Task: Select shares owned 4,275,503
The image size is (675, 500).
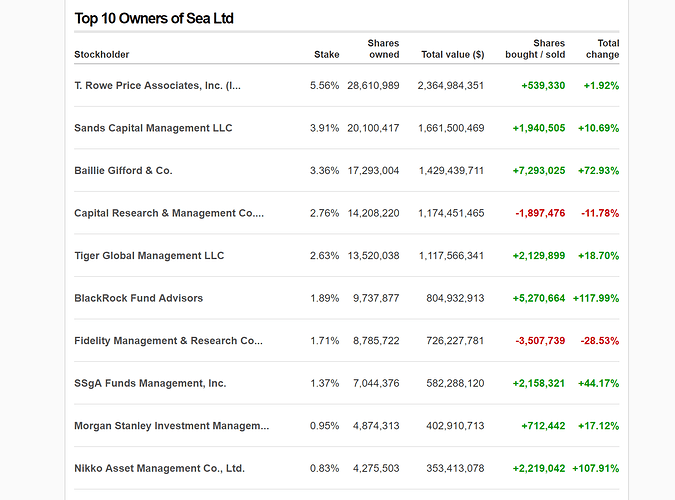Action: tap(376, 469)
